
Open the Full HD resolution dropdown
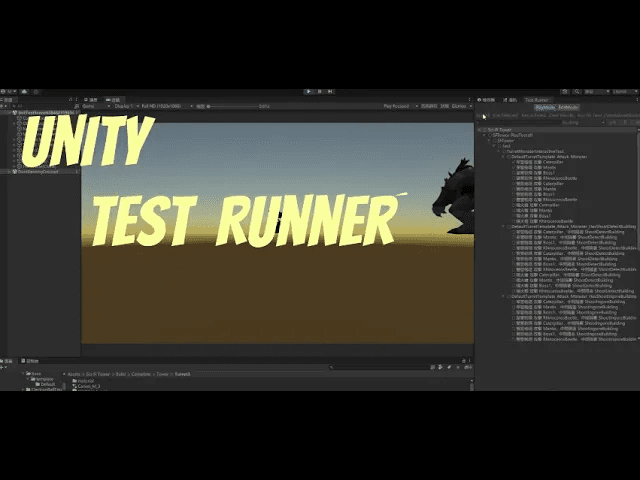click(165, 106)
